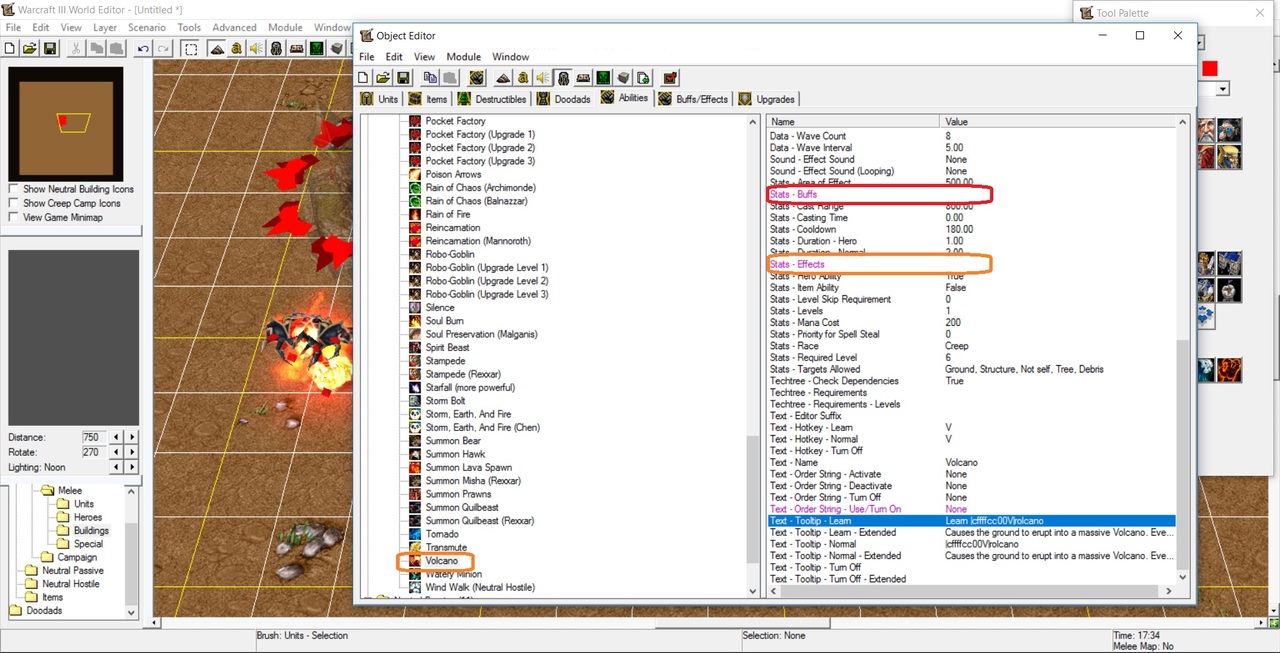Screen dimensions: 1280x653
Task: Switch Lighting to next time setting
Action: (x=132, y=467)
